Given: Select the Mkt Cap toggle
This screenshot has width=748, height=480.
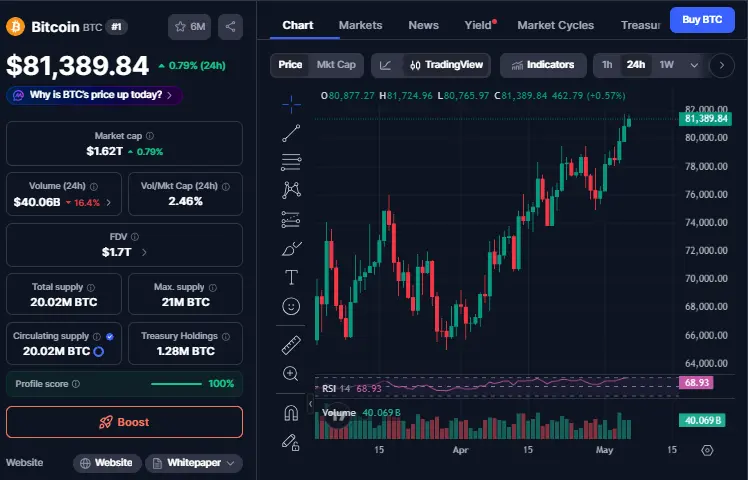Looking at the screenshot, I should [x=336, y=65].
